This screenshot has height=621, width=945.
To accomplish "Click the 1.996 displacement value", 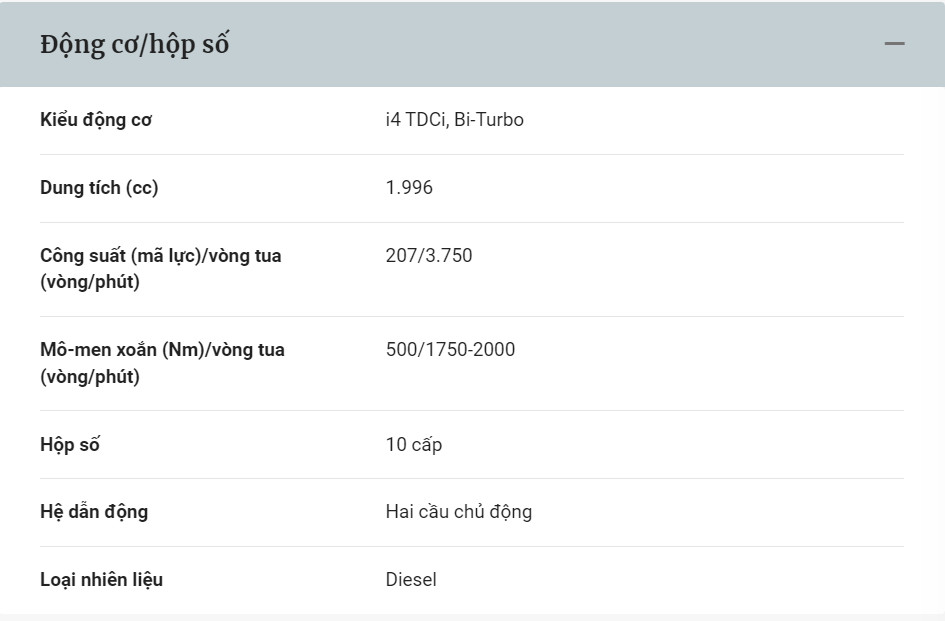I will 409,188.
